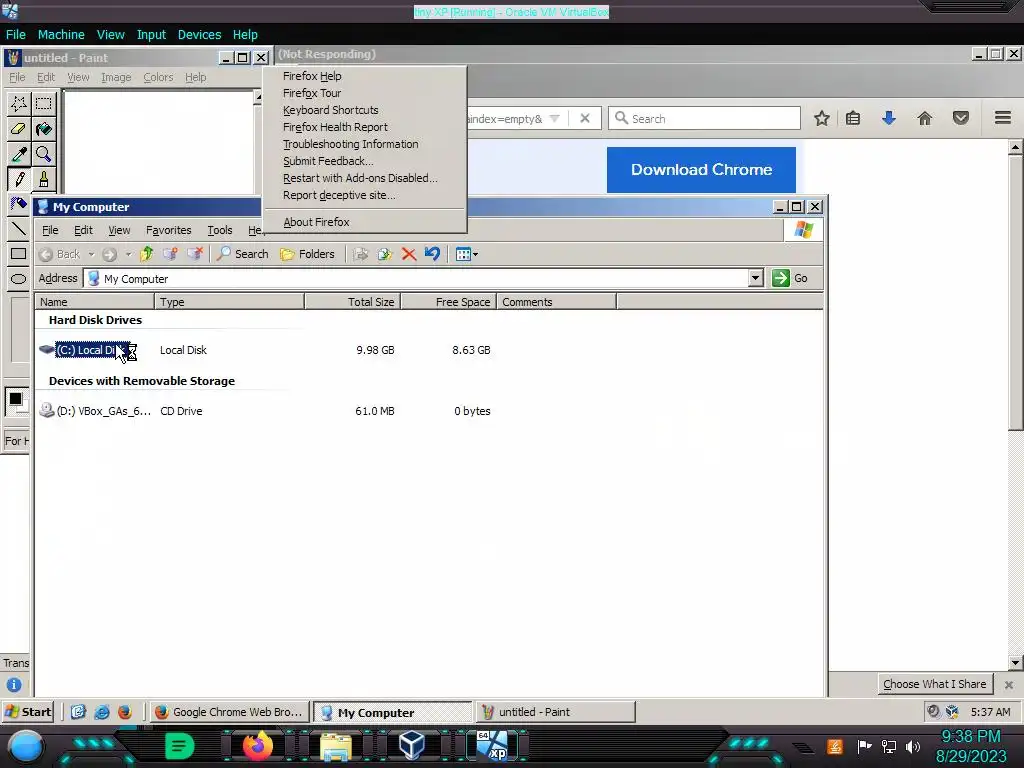Viewport: 1024px width, 768px height.
Task: Open Firefox hamburger menu
Action: pos(1003,118)
